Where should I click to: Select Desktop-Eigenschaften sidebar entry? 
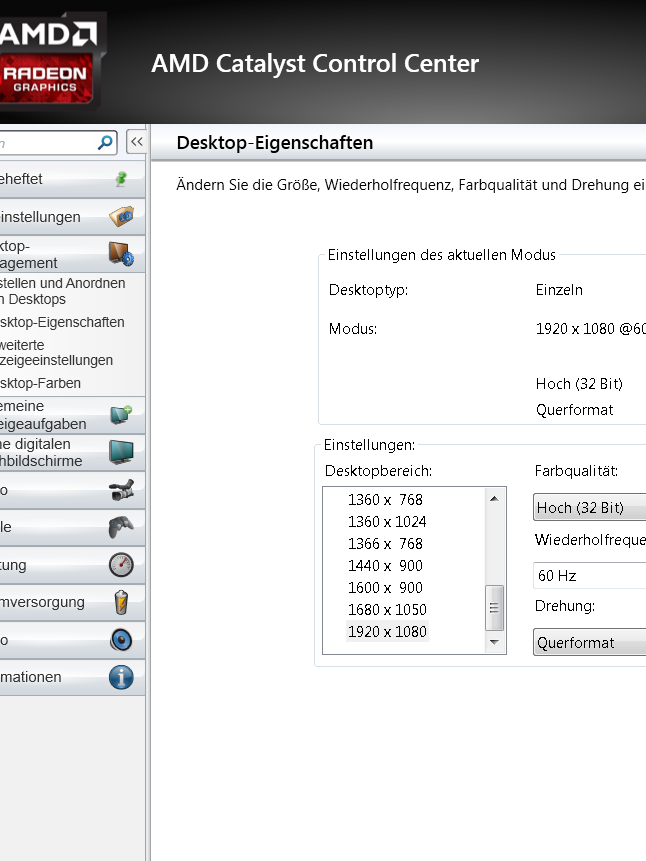tap(62, 322)
